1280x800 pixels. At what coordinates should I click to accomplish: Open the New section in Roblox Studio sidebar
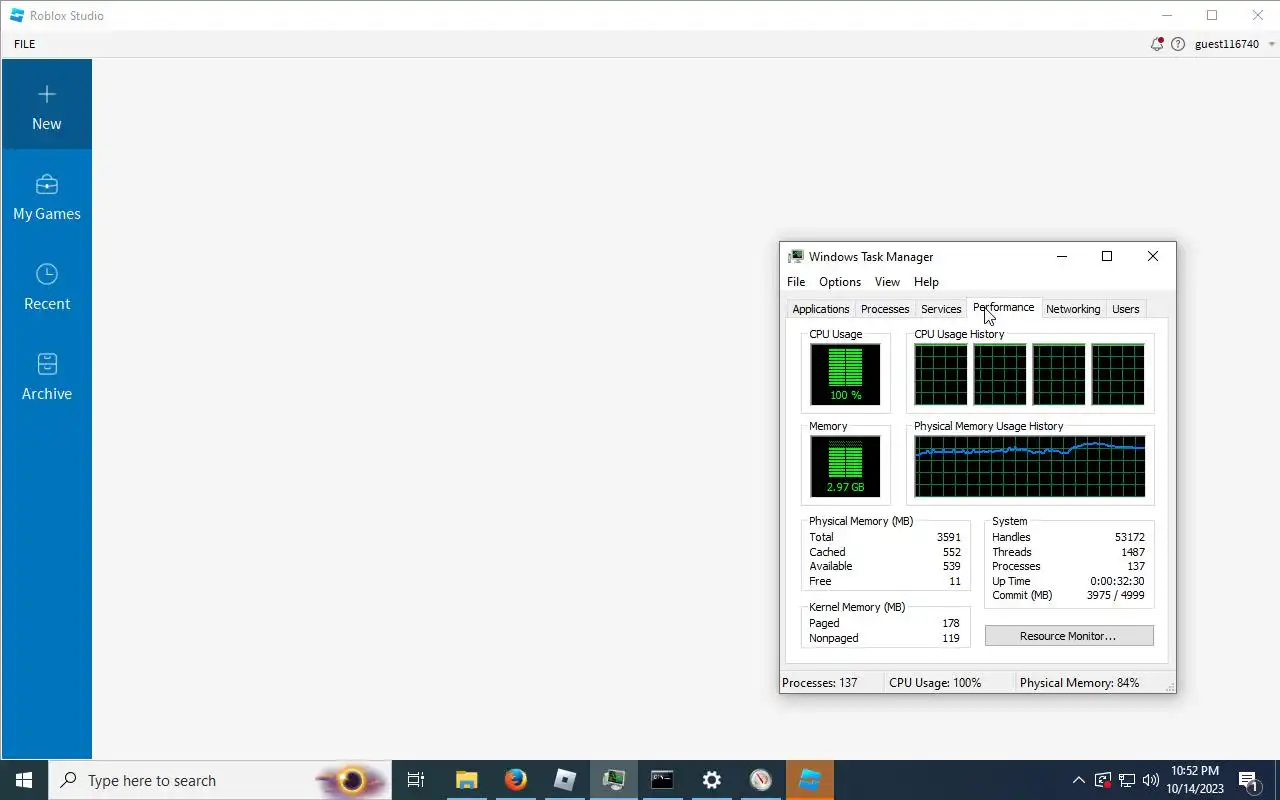(x=46, y=105)
